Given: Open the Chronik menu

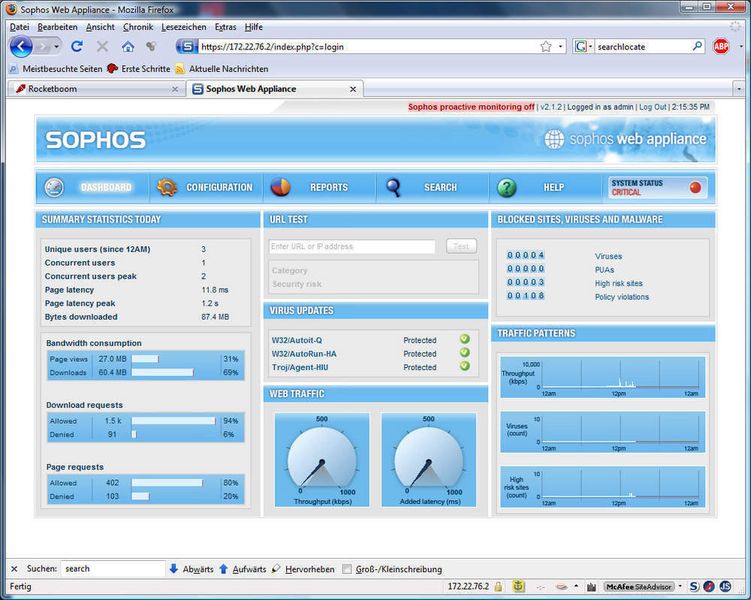Looking at the screenshot, I should pyautogui.click(x=138, y=27).
